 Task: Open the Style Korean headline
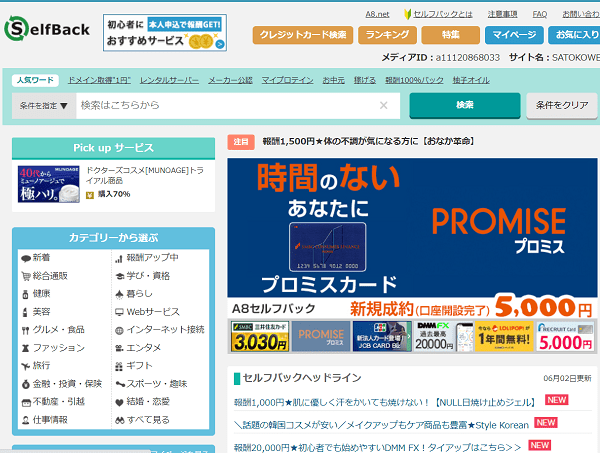[382, 425]
